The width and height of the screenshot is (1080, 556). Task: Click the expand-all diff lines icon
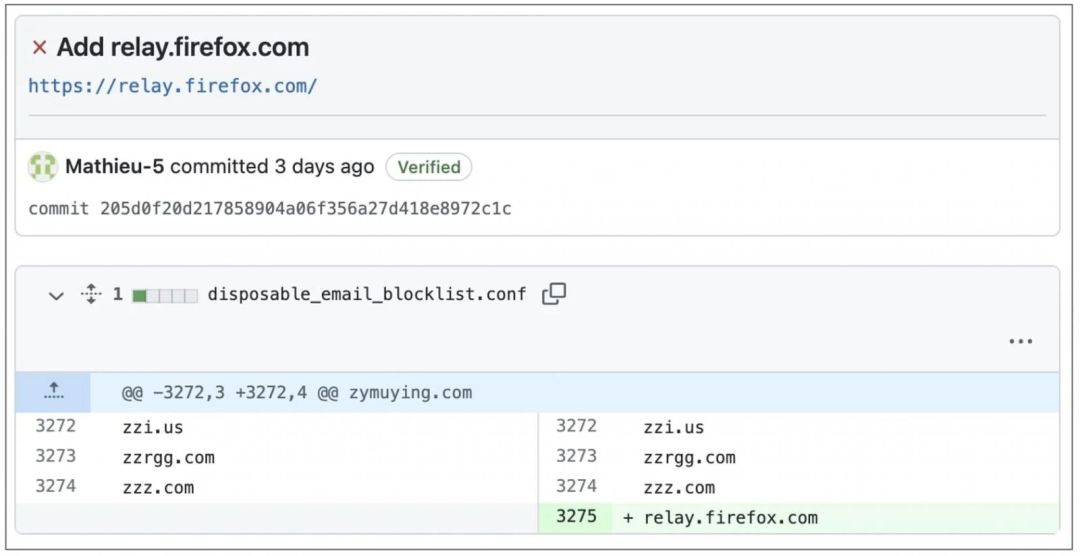(91, 294)
